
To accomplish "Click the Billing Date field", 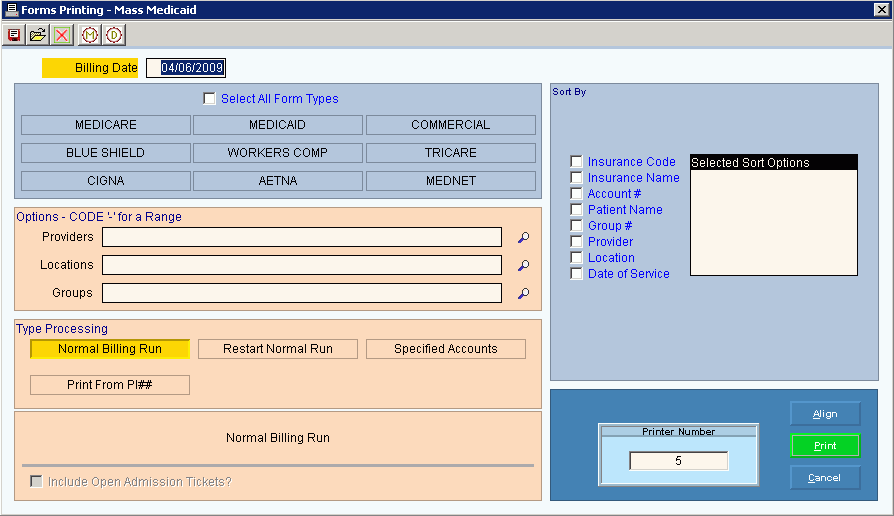I will [186, 68].
